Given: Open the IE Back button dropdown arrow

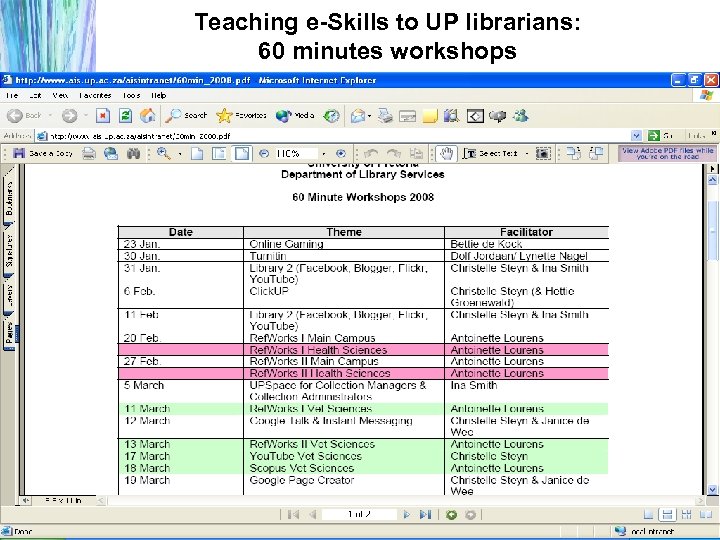Looking at the screenshot, I should click(50, 116).
